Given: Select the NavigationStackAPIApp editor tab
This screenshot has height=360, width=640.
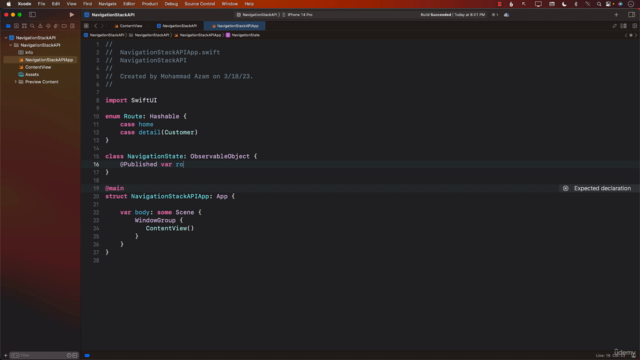Looking at the screenshot, I should [x=235, y=26].
